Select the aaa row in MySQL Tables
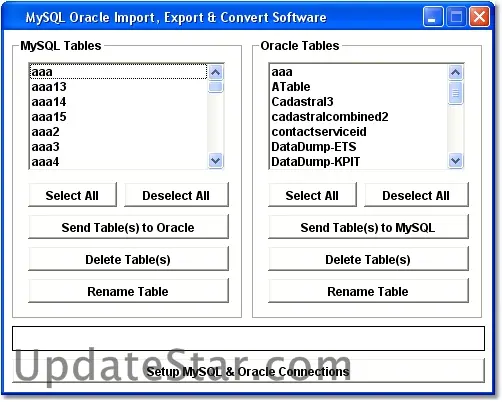Viewport: 502px width, 402px height. pos(118,72)
